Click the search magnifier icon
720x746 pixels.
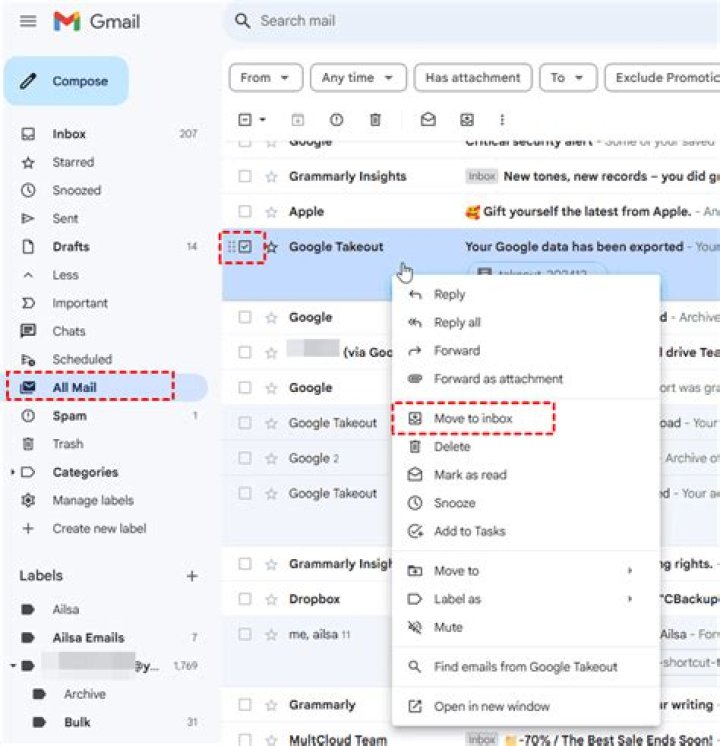click(x=243, y=21)
